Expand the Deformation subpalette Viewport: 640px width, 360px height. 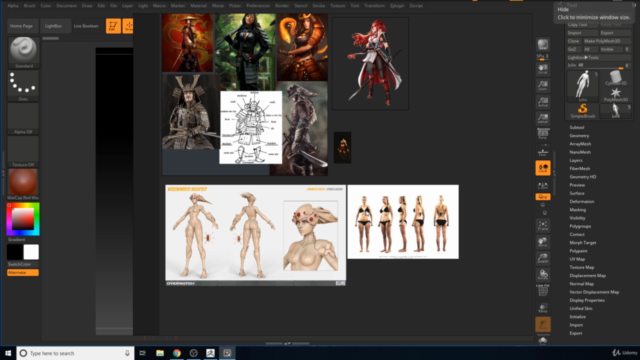[x=582, y=201]
